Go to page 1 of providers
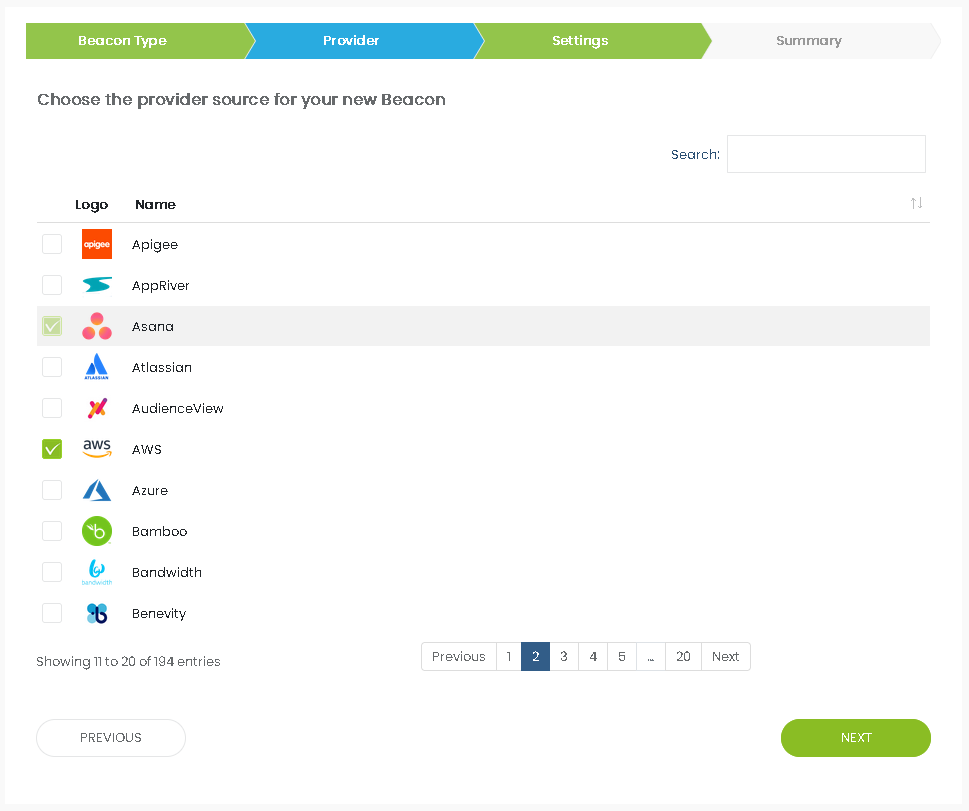The image size is (969, 811). (x=509, y=656)
